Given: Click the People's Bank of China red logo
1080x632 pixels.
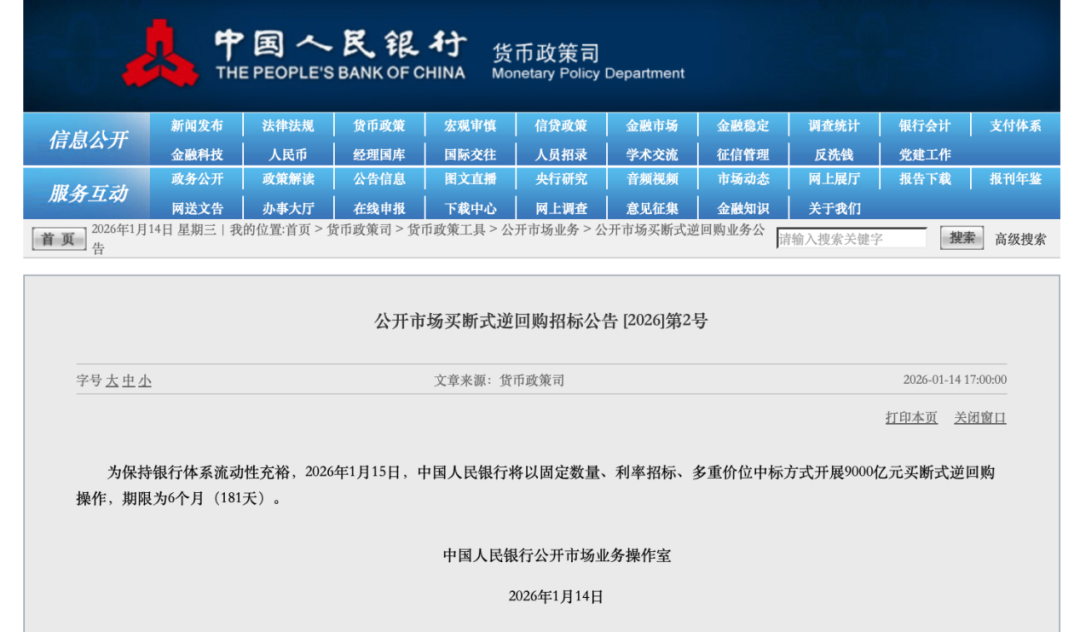Looking at the screenshot, I should (160, 52).
